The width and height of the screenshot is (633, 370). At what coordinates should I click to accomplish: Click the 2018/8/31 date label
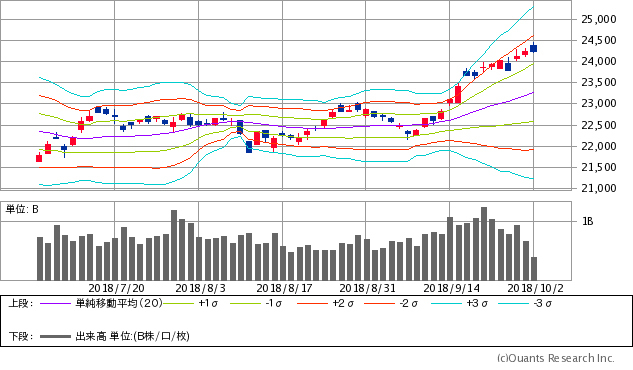(367, 288)
